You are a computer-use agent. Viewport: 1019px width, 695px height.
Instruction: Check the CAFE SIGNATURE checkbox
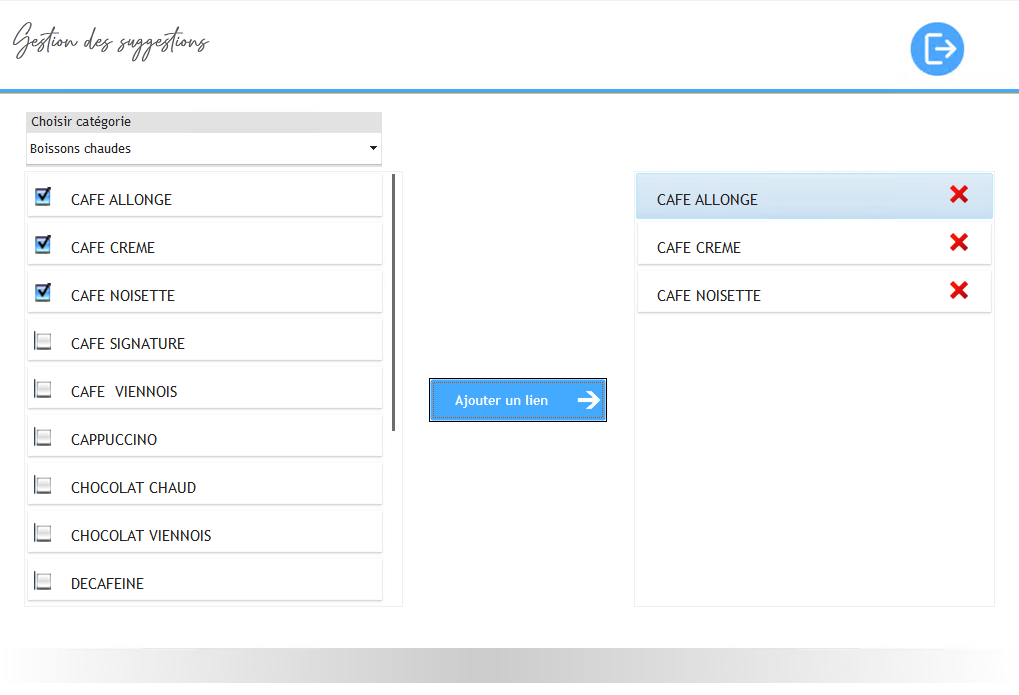[43, 341]
